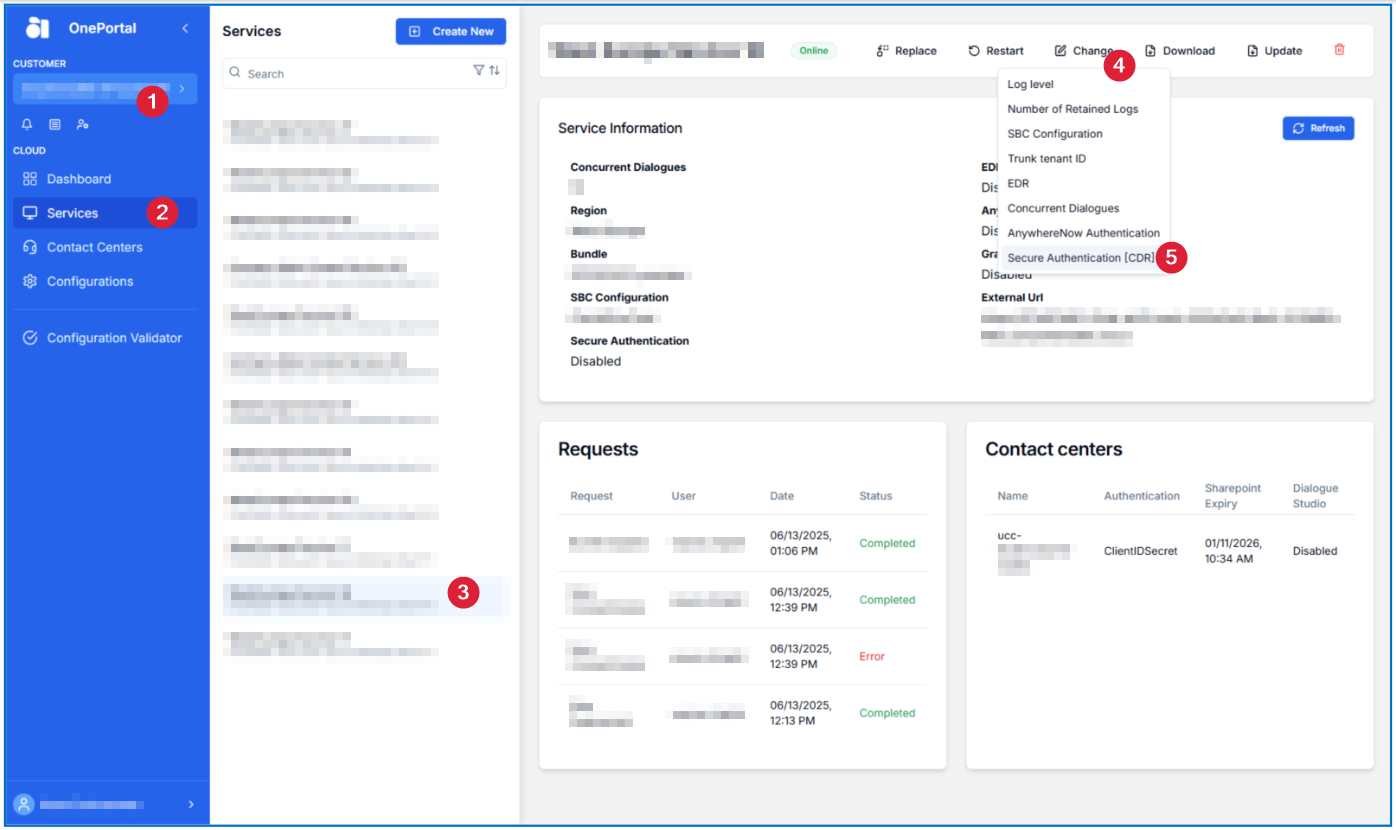Click the 01/11/2026, 10:34 AM expiry cell
1396x830 pixels.
pyautogui.click(x=1233, y=551)
